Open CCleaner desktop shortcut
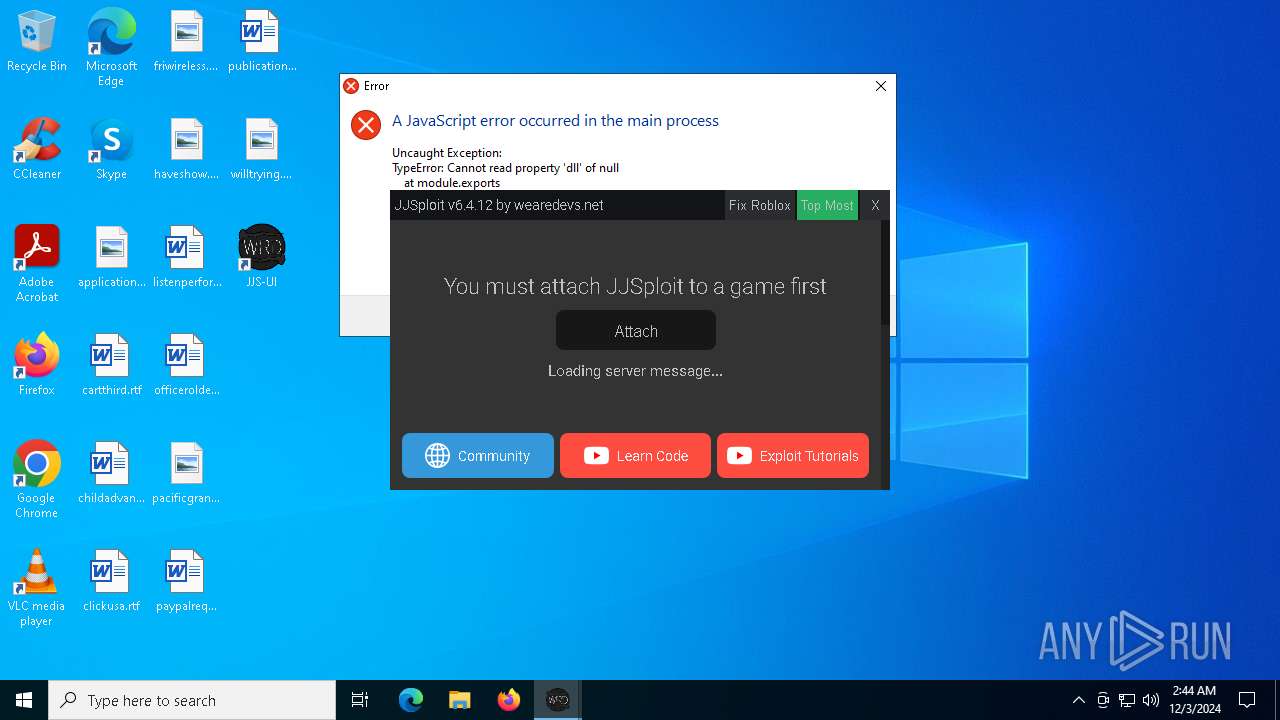 click(37, 150)
